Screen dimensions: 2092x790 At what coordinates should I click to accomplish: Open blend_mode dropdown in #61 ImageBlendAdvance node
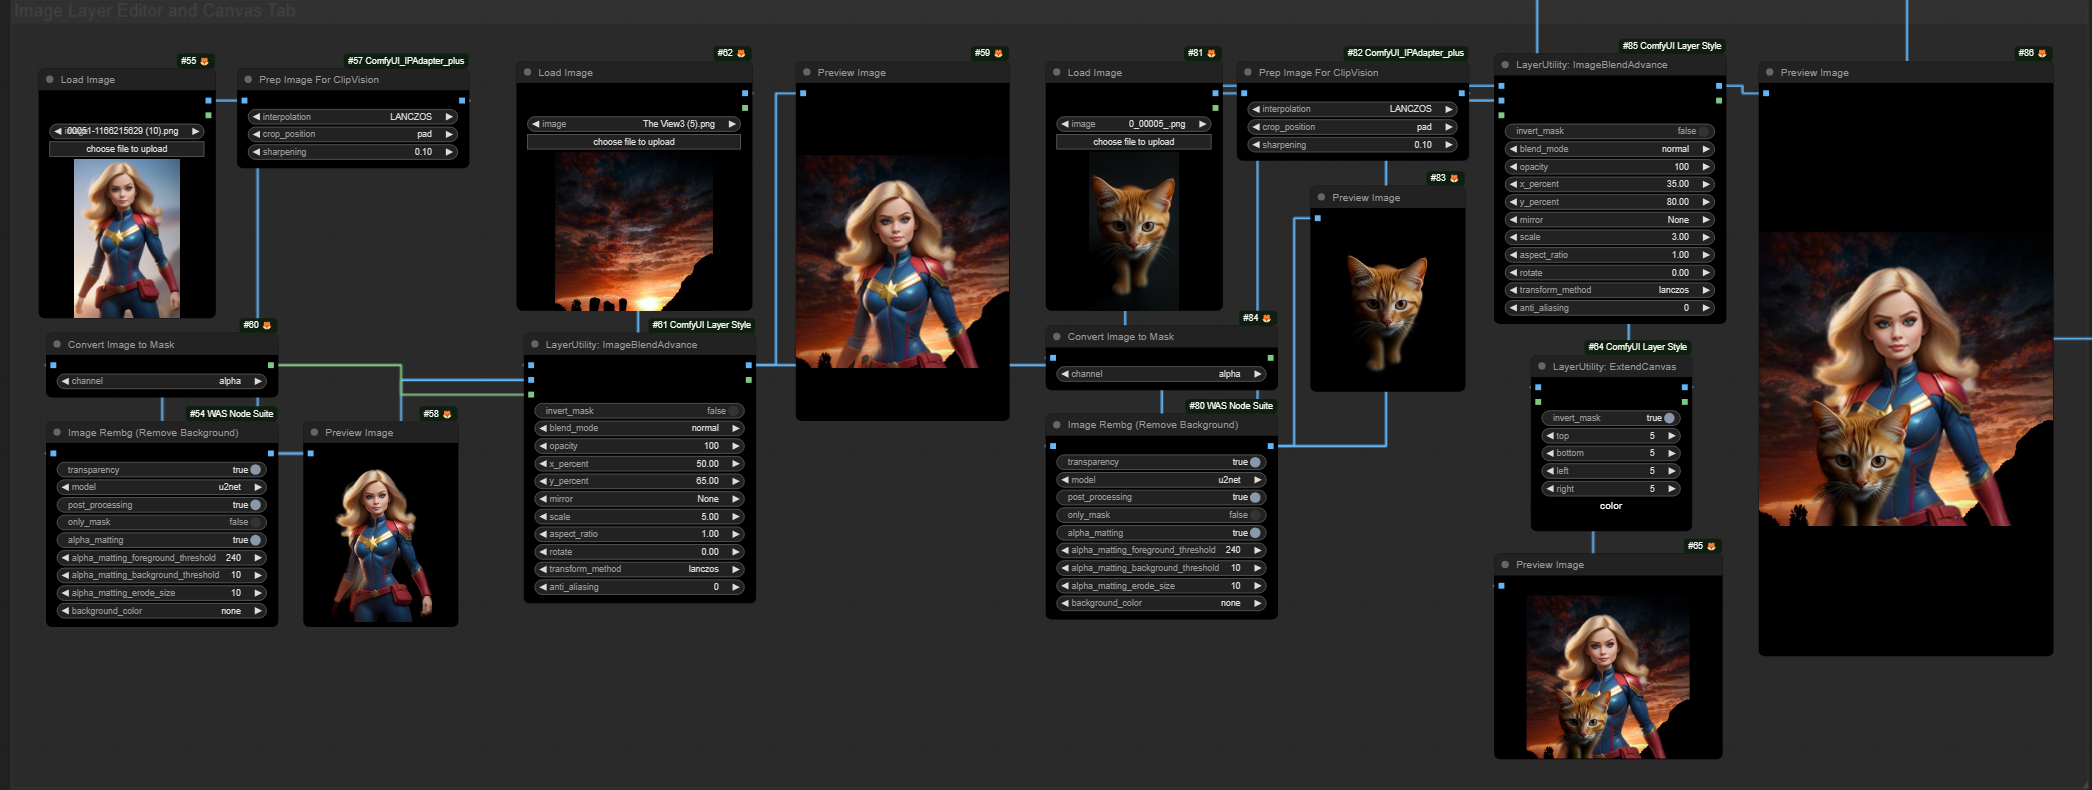(x=640, y=428)
